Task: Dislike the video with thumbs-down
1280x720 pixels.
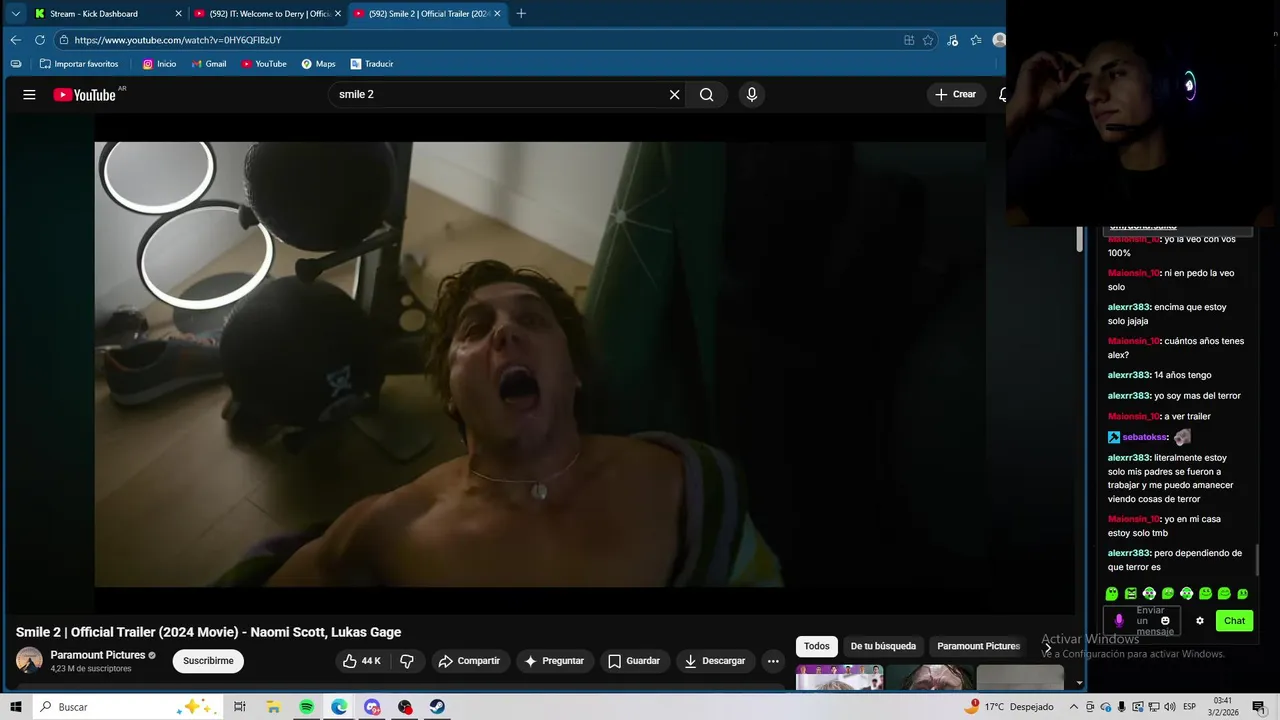Action: (x=407, y=661)
